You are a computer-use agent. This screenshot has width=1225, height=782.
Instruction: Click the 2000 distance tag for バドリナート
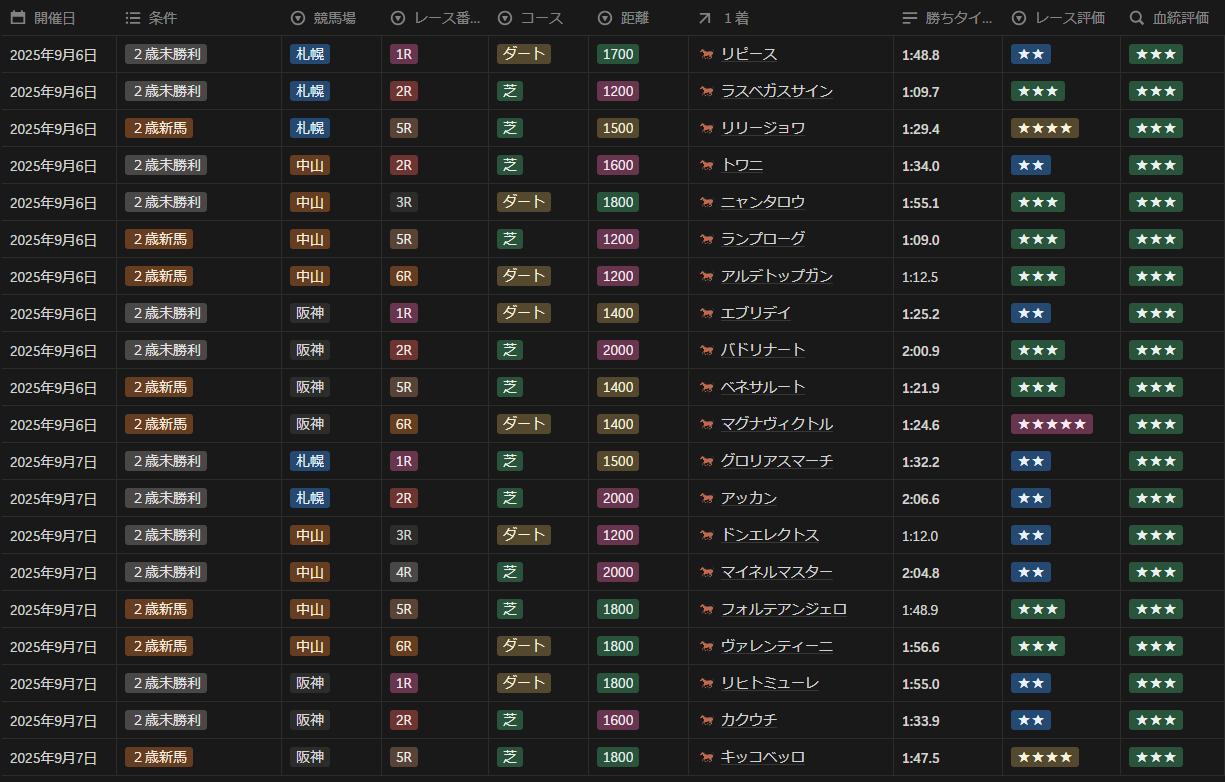pyautogui.click(x=618, y=350)
